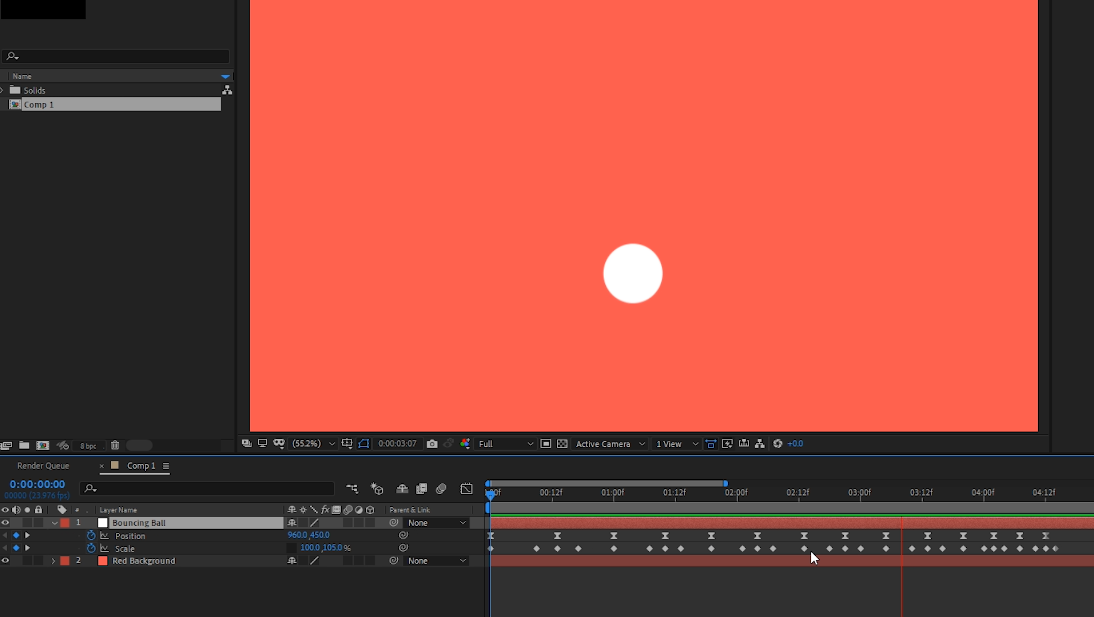Open grid and guide options

[347, 443]
